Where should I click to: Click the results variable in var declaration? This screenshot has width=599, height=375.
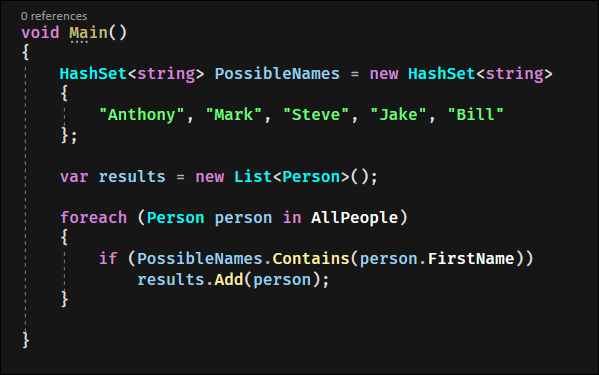coord(132,177)
